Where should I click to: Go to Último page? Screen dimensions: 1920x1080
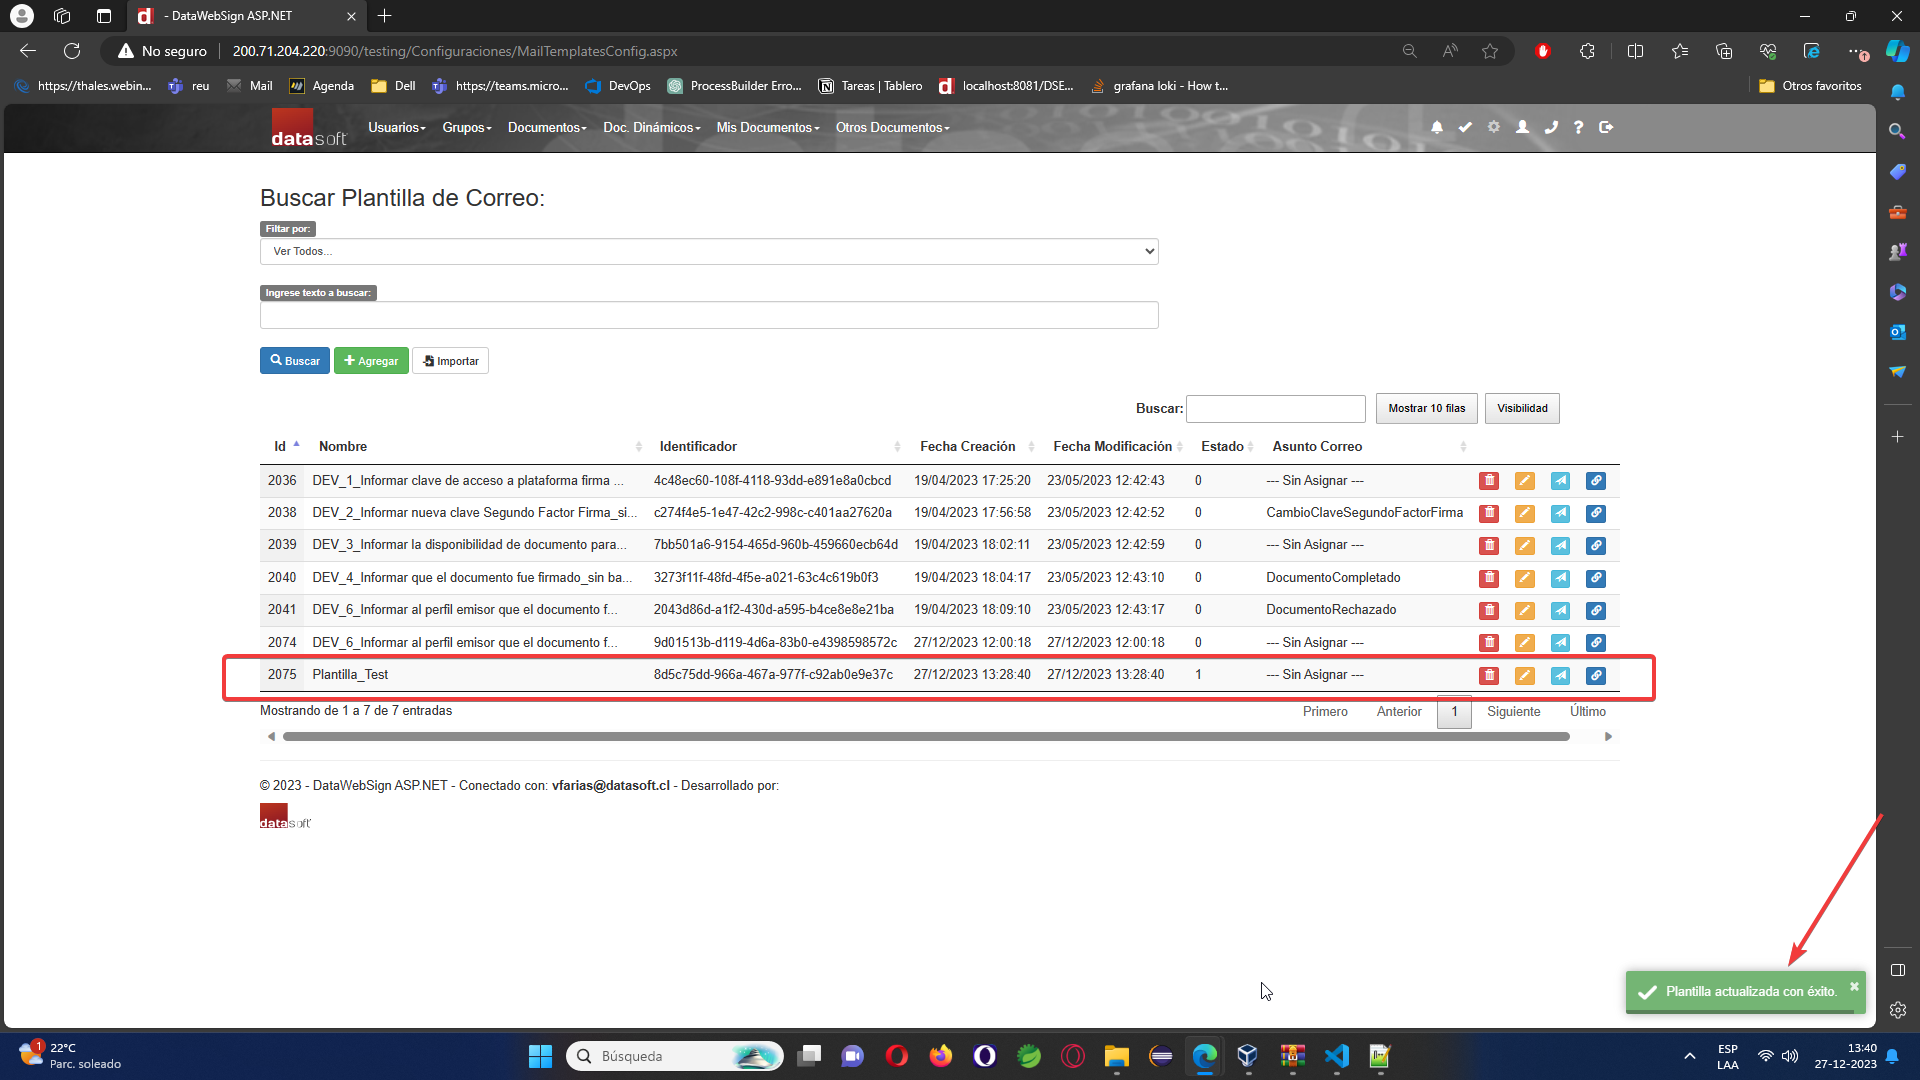pos(1587,711)
